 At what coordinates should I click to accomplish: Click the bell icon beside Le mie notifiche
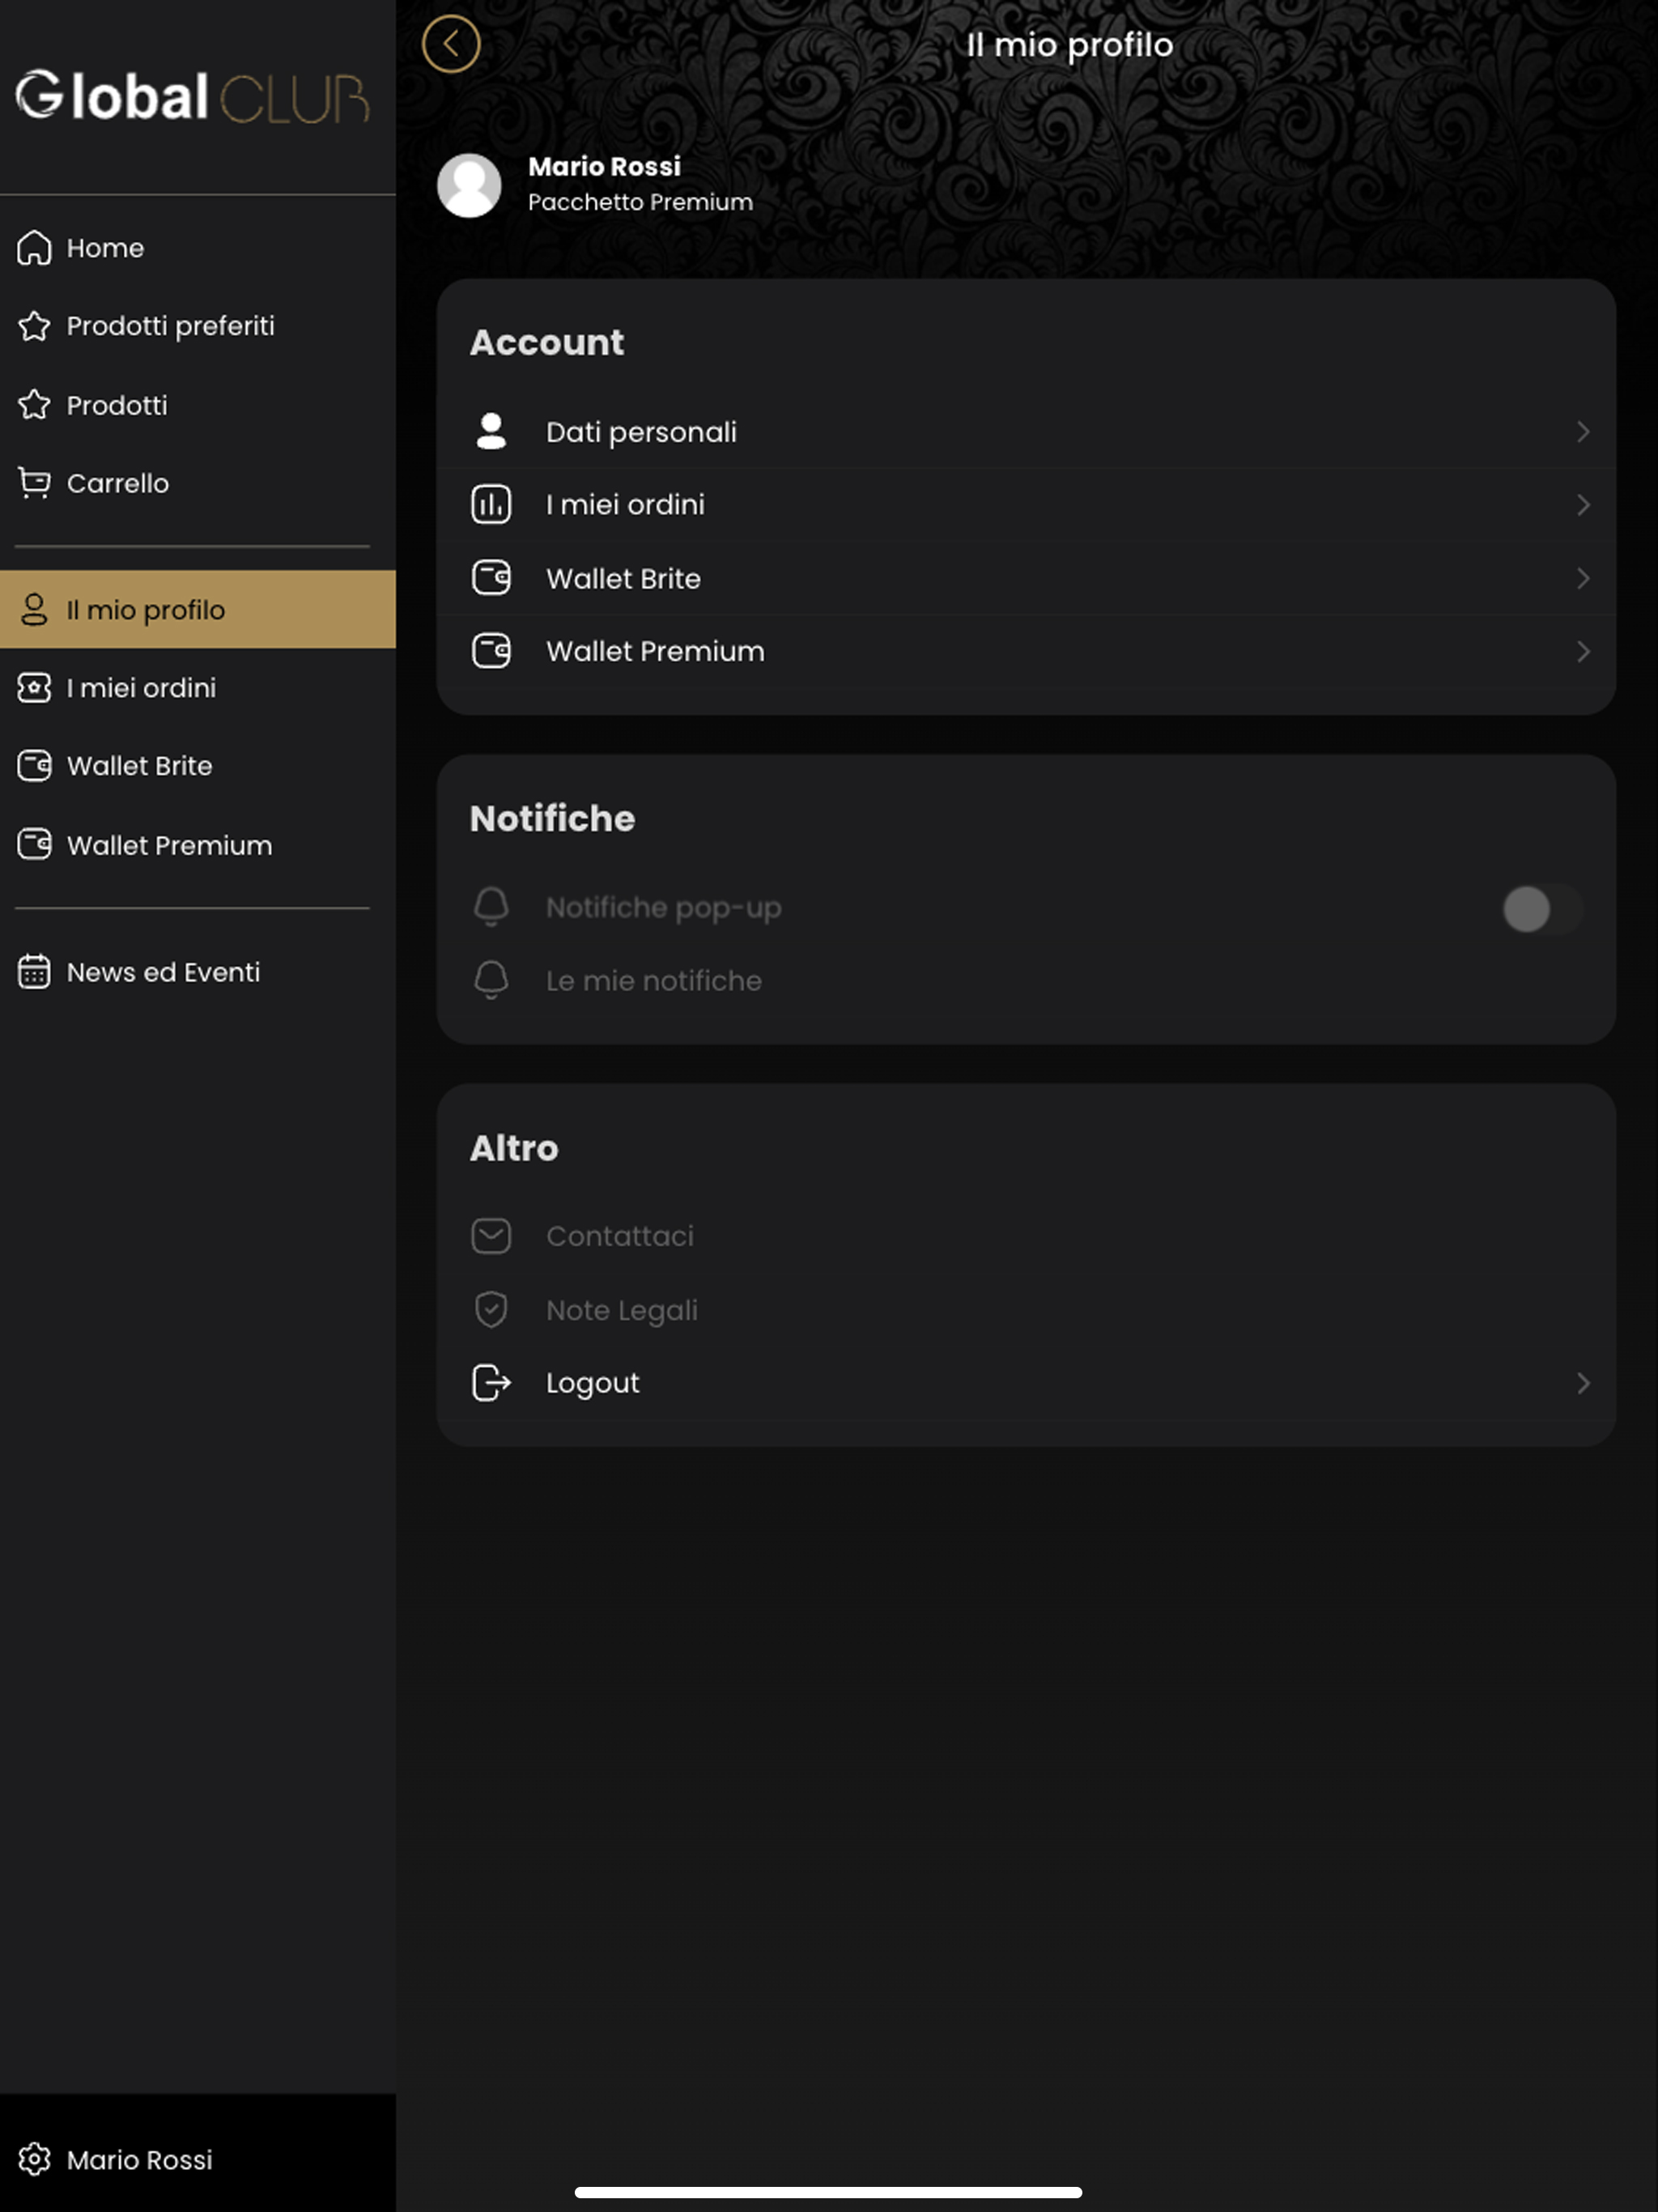coord(491,981)
